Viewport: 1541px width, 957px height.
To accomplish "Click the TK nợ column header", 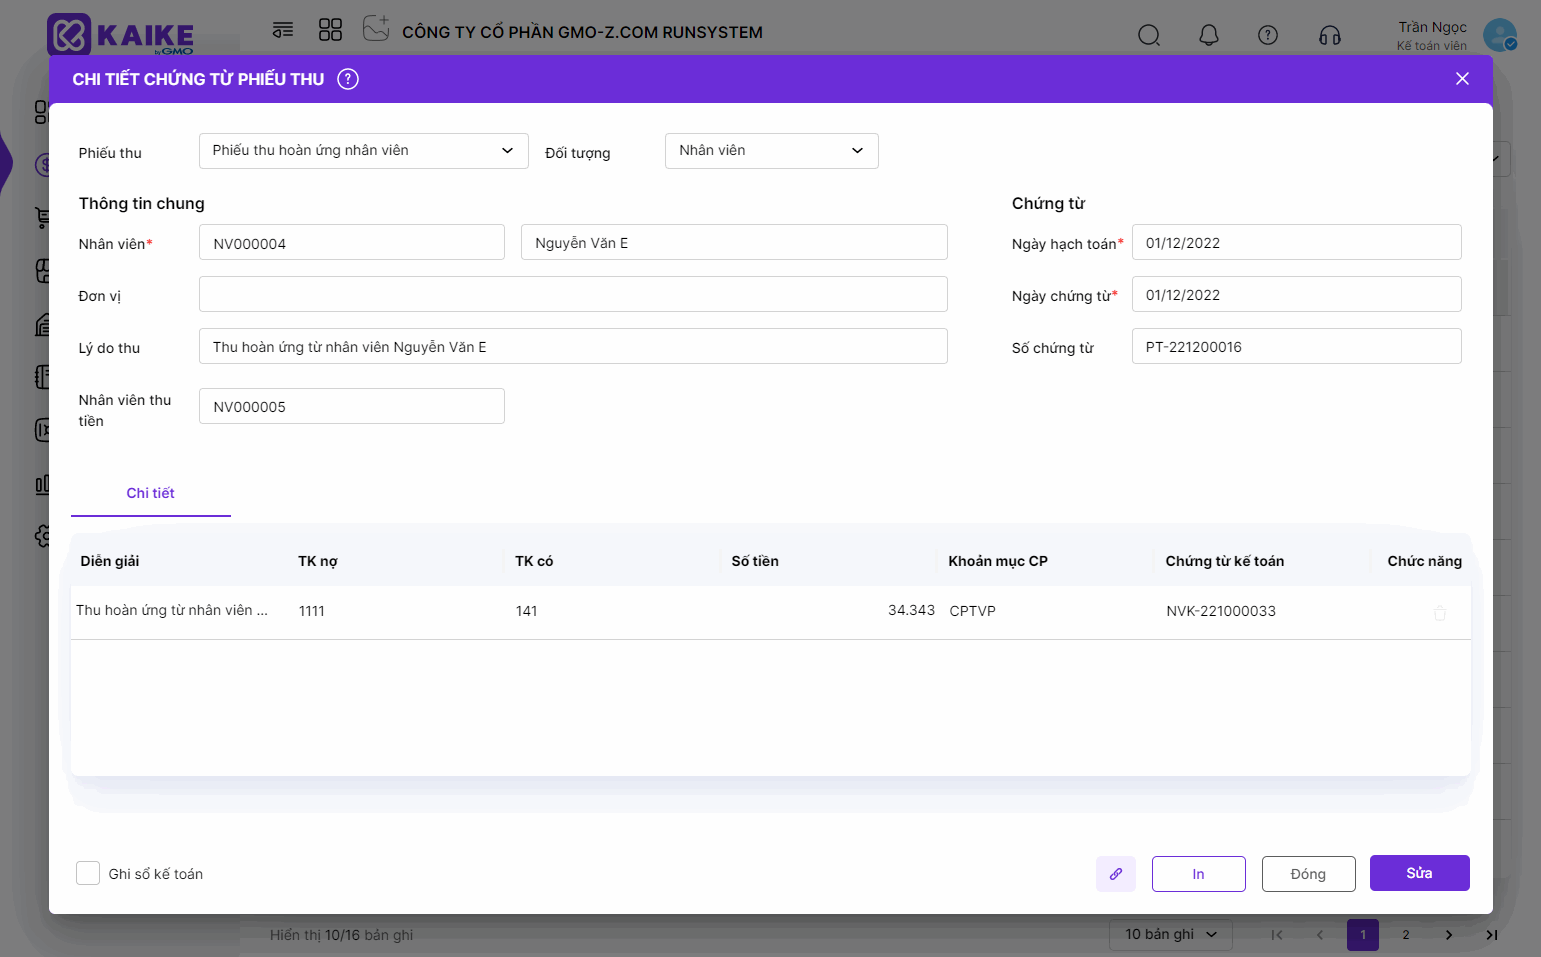I will [318, 561].
